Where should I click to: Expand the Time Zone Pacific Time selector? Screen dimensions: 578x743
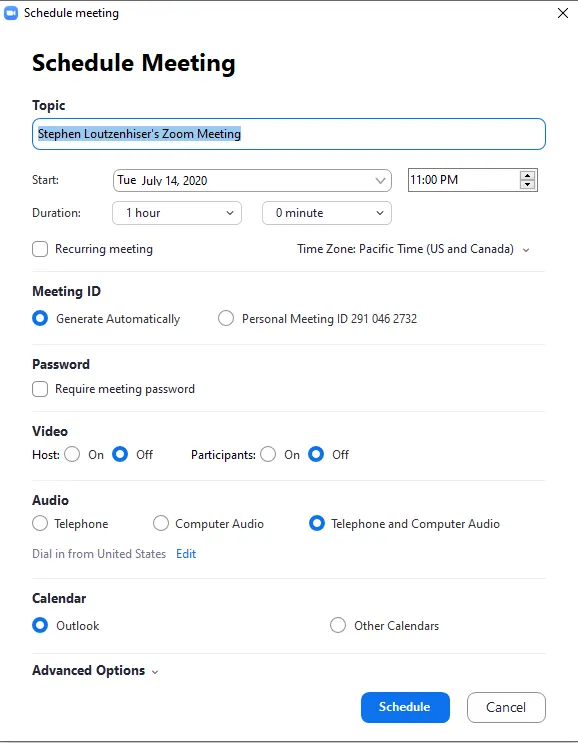(413, 249)
